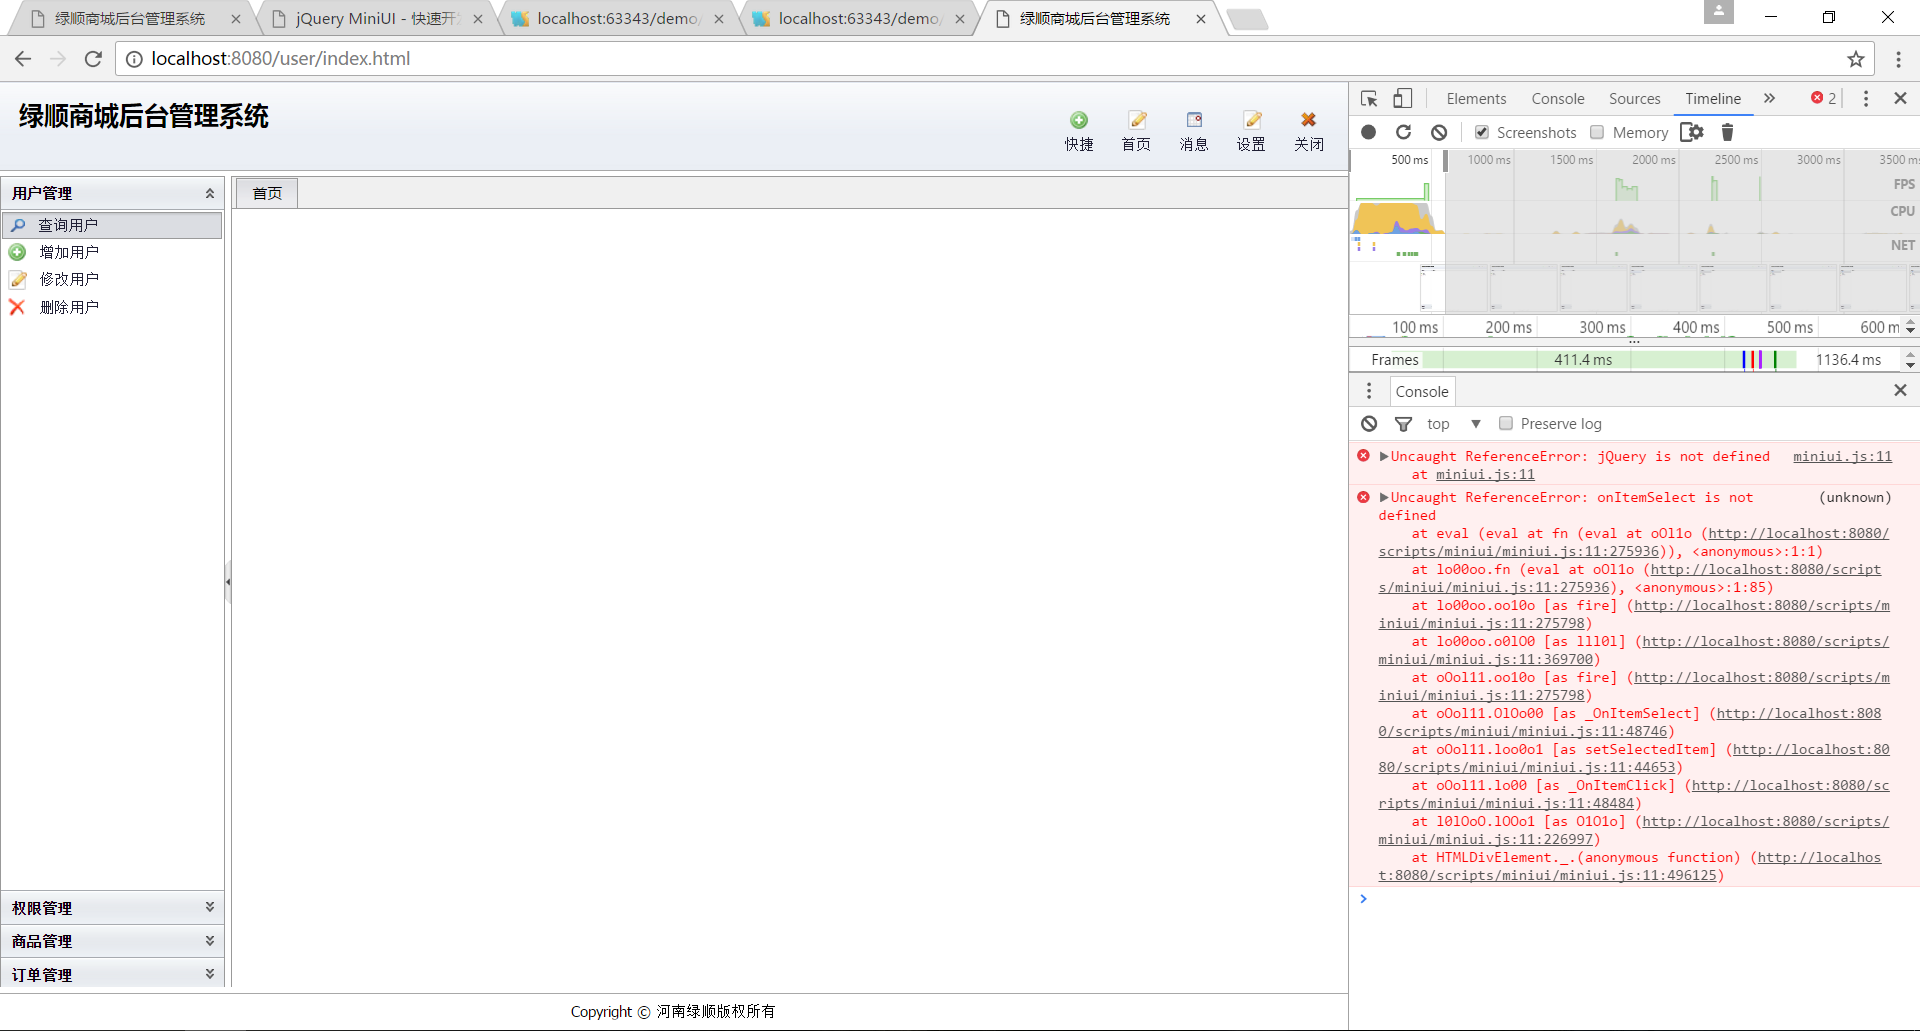The width and height of the screenshot is (1920, 1031).
Task: Enable Preserve log checkbox
Action: pyautogui.click(x=1506, y=423)
